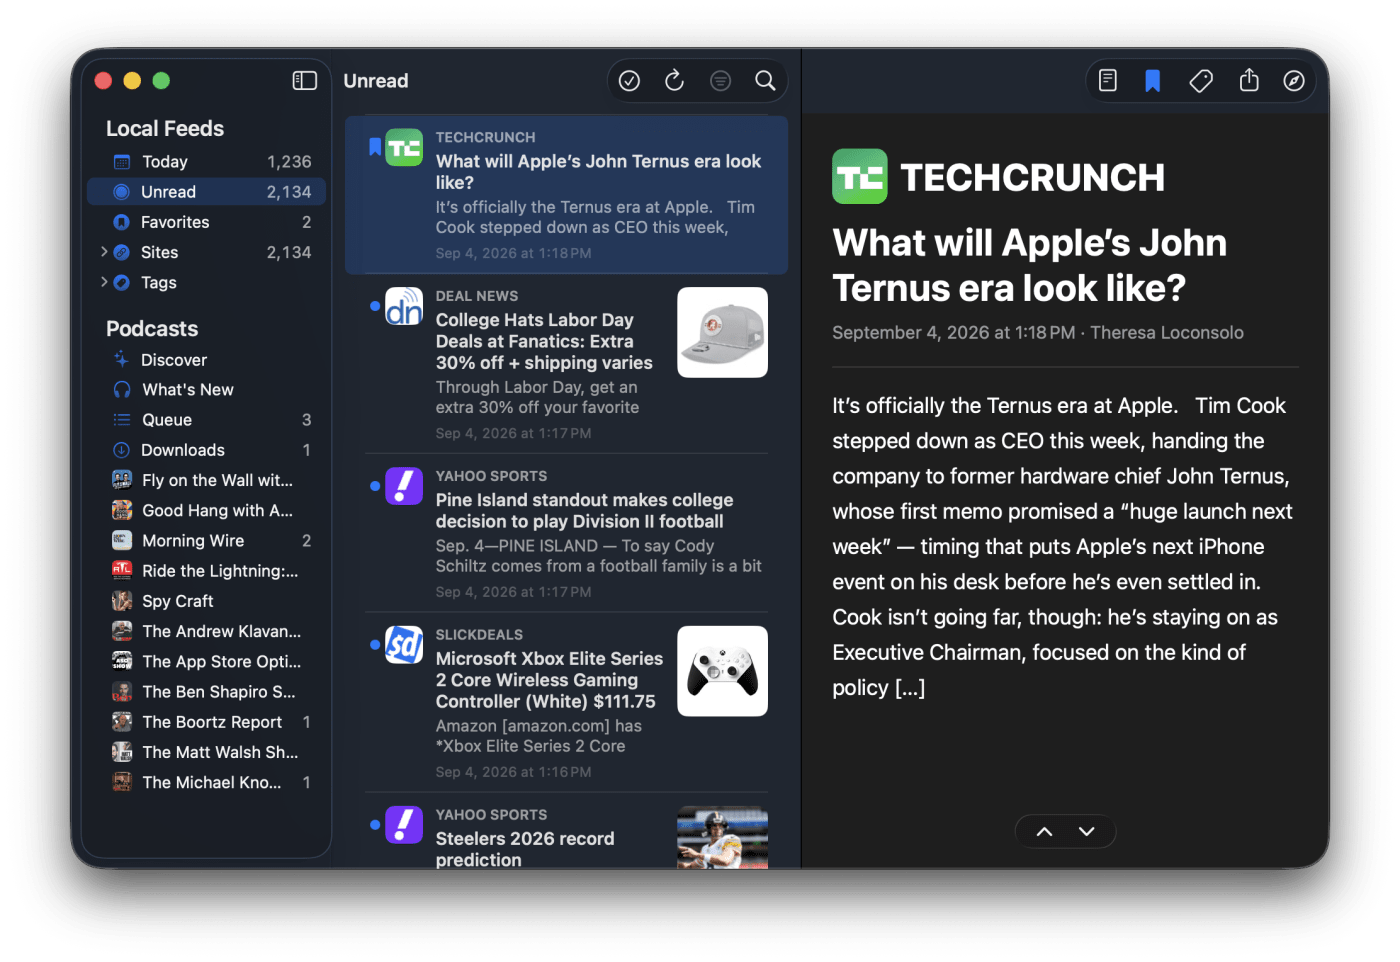Click the bookmark flag on TechCrunch list item
The width and height of the screenshot is (1400, 962).
pyautogui.click(x=375, y=147)
